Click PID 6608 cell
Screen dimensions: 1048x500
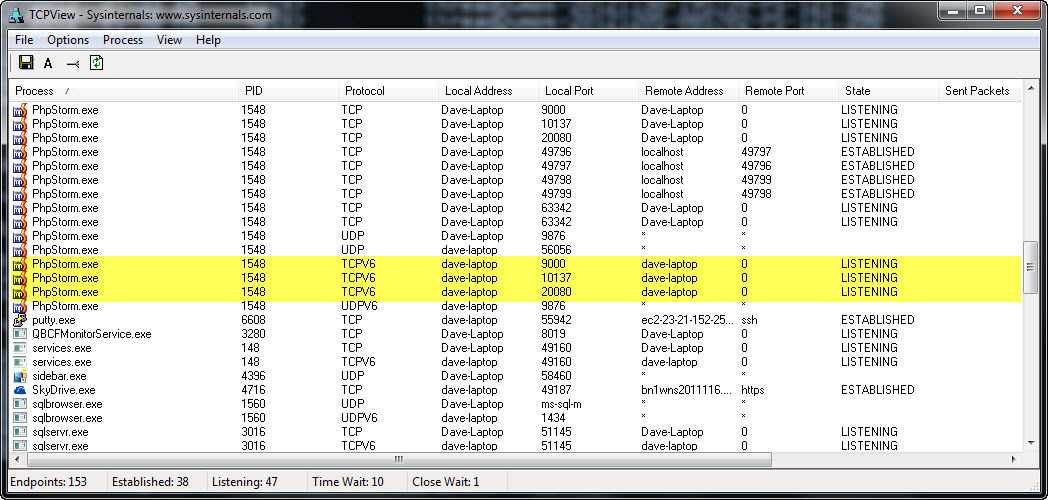pos(253,320)
